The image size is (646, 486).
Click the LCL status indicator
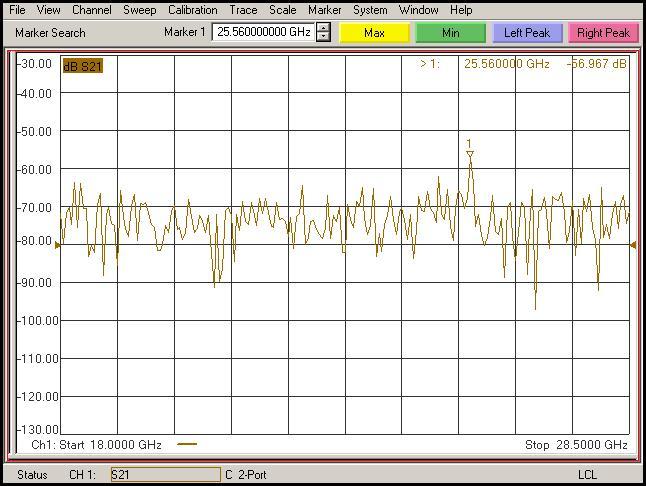click(587, 475)
